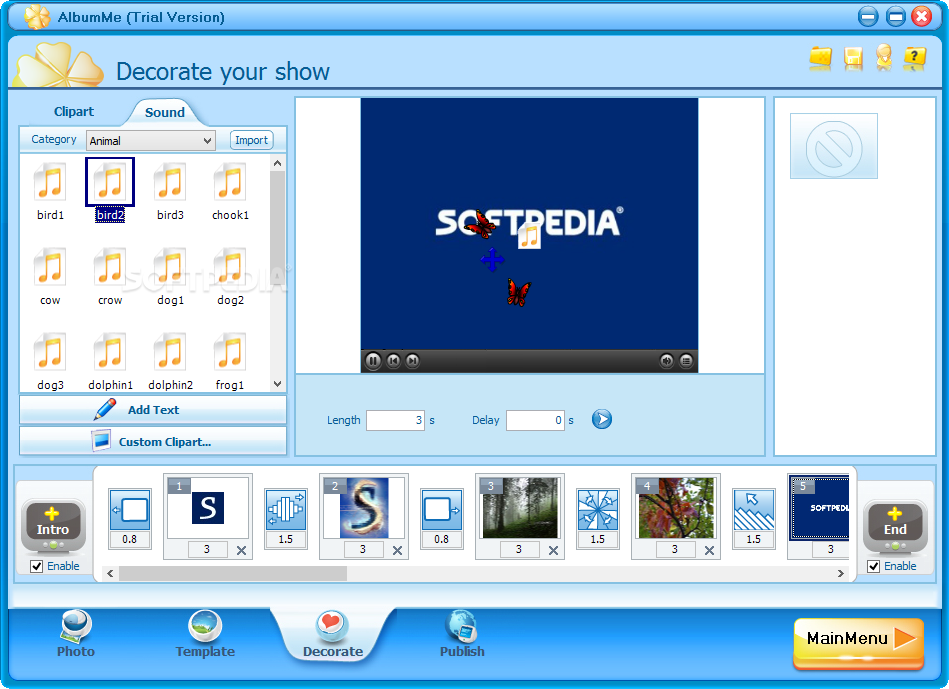Click timeline scroll left arrow

[110, 573]
